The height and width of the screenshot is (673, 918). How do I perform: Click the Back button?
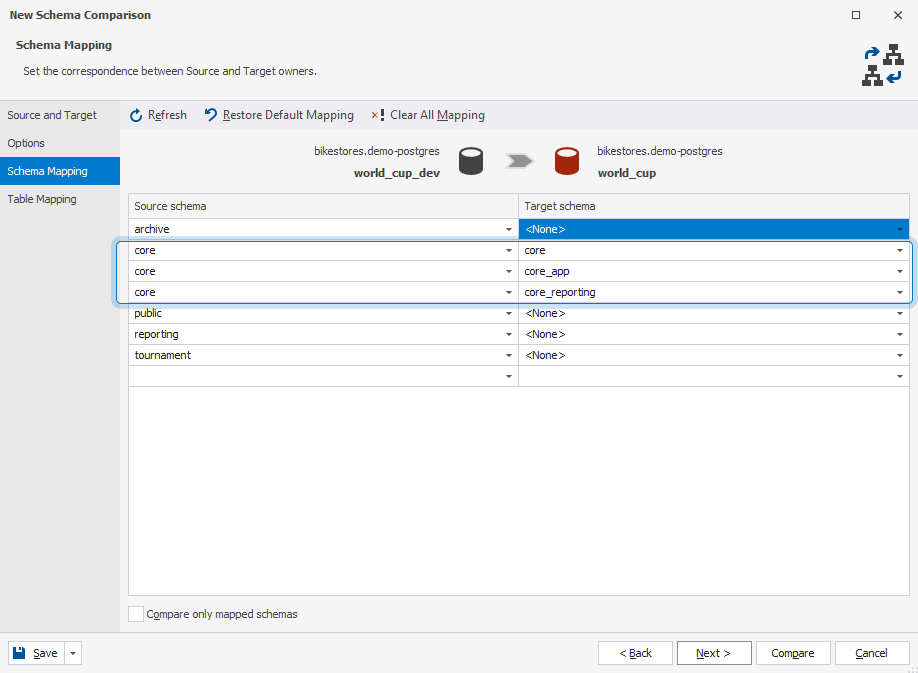click(x=635, y=653)
